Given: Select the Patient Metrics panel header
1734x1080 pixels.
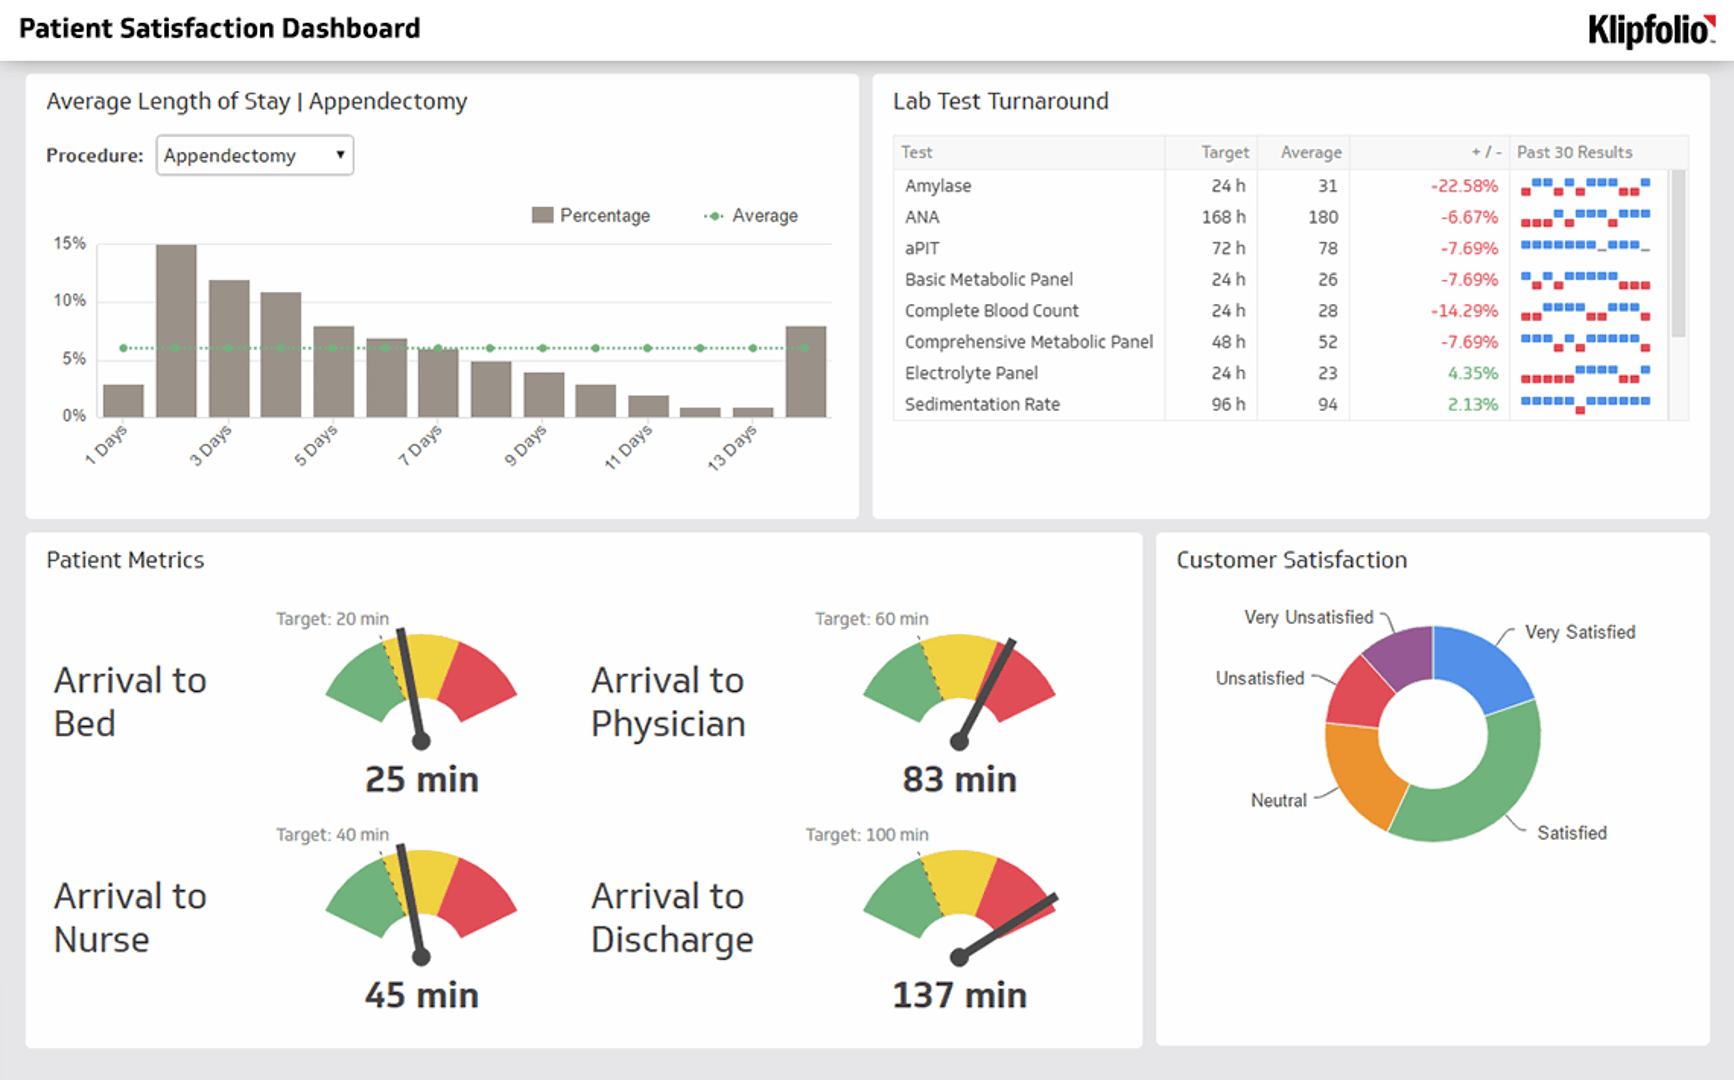Looking at the screenshot, I should (x=124, y=560).
